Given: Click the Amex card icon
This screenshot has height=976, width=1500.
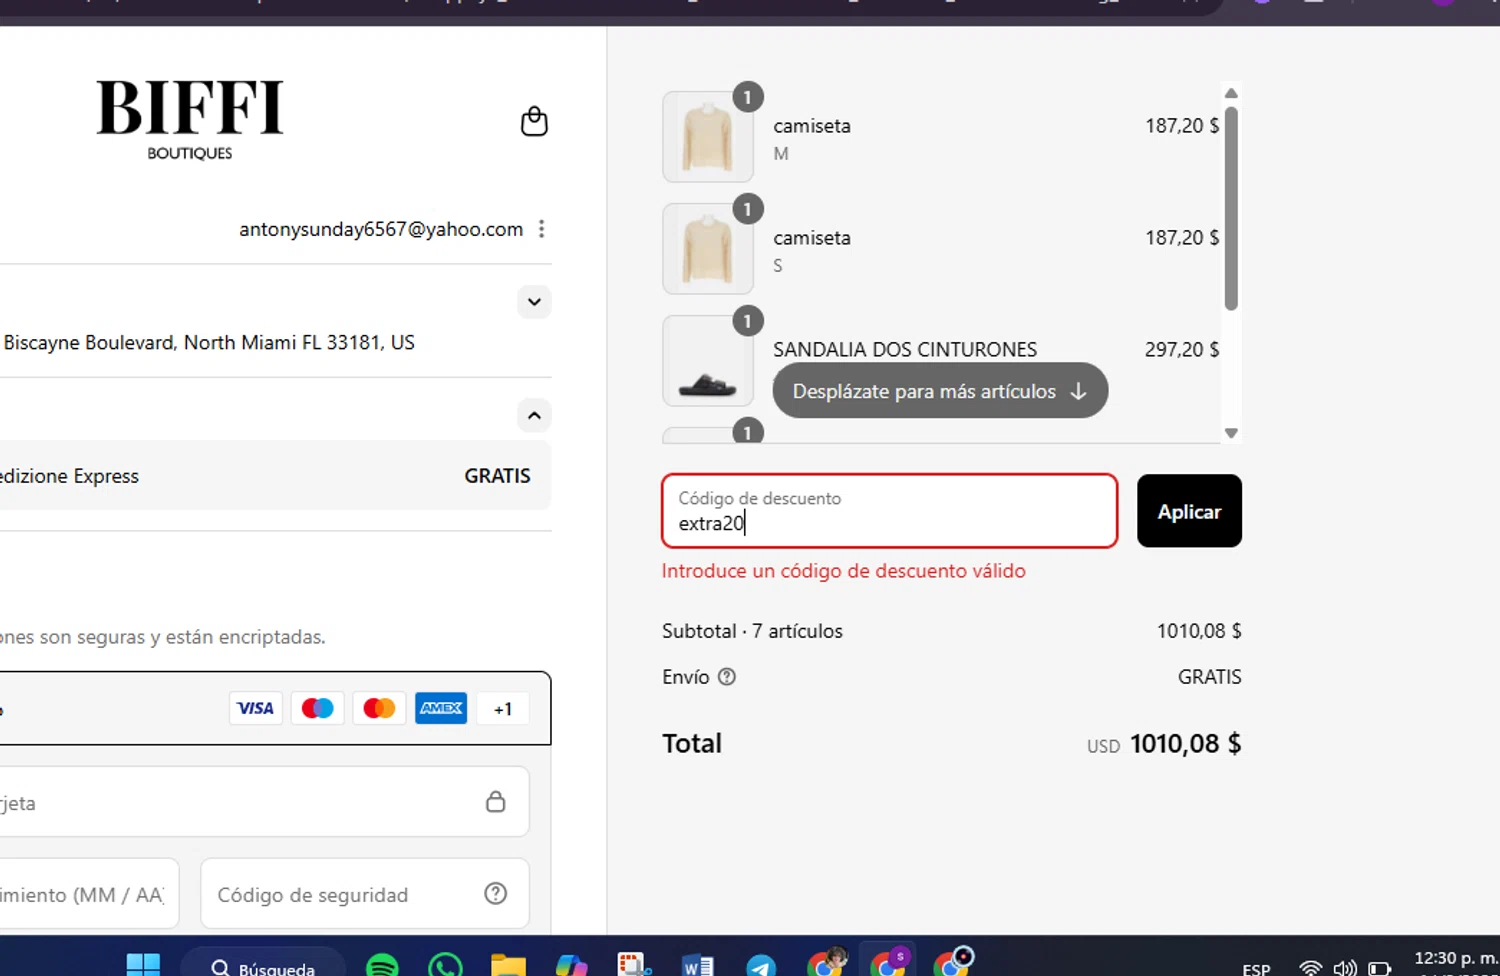Looking at the screenshot, I should click(x=441, y=708).
